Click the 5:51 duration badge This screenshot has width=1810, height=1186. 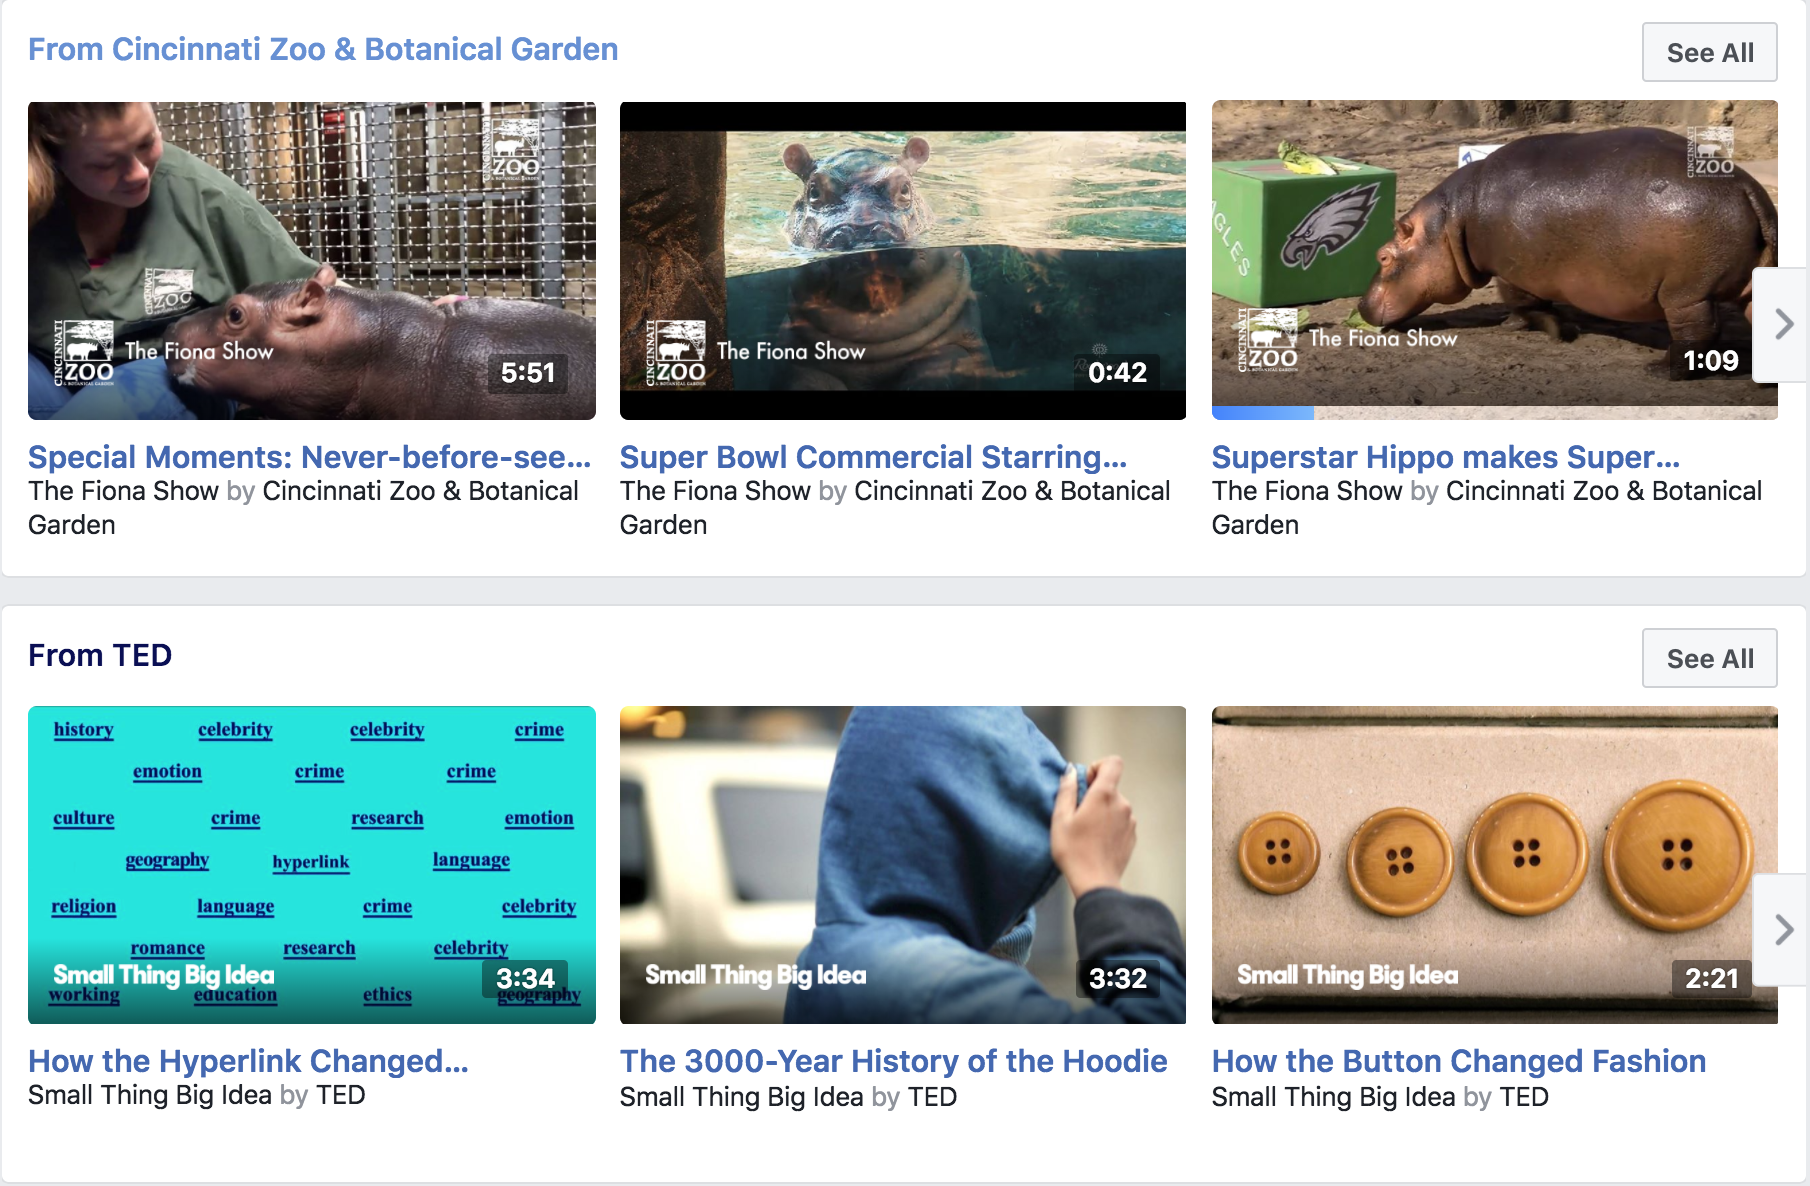(x=528, y=373)
